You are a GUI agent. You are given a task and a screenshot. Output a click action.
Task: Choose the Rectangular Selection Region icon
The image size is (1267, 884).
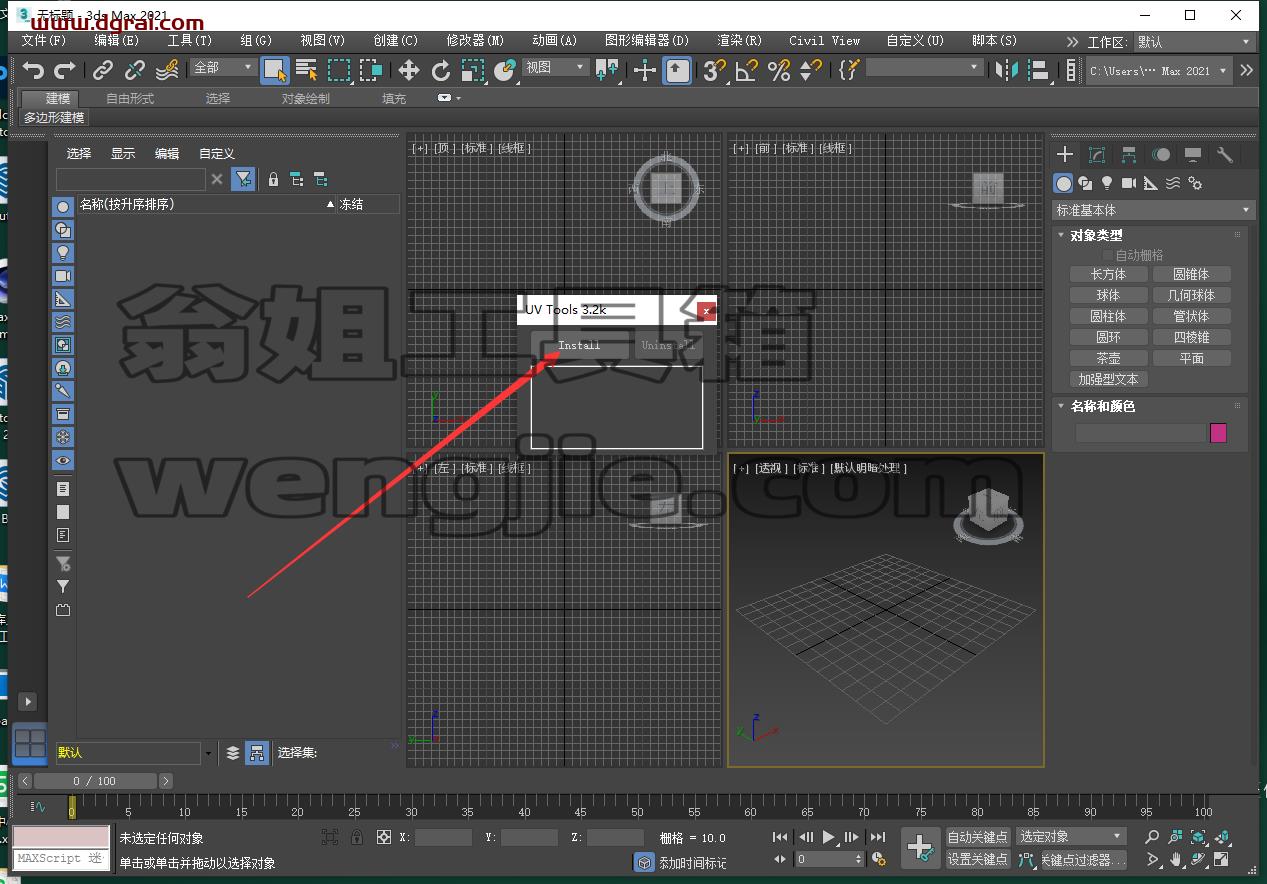(x=339, y=70)
